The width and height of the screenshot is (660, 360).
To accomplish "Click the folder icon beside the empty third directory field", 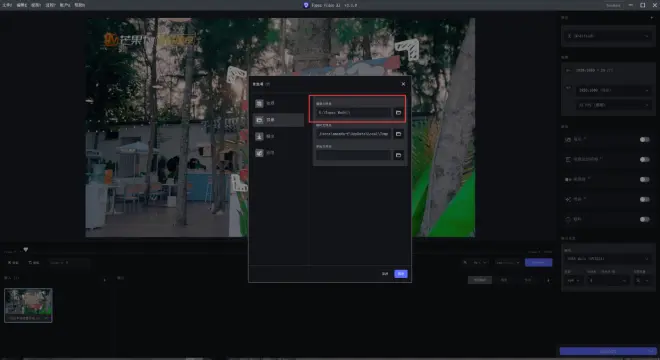I will 398,155.
